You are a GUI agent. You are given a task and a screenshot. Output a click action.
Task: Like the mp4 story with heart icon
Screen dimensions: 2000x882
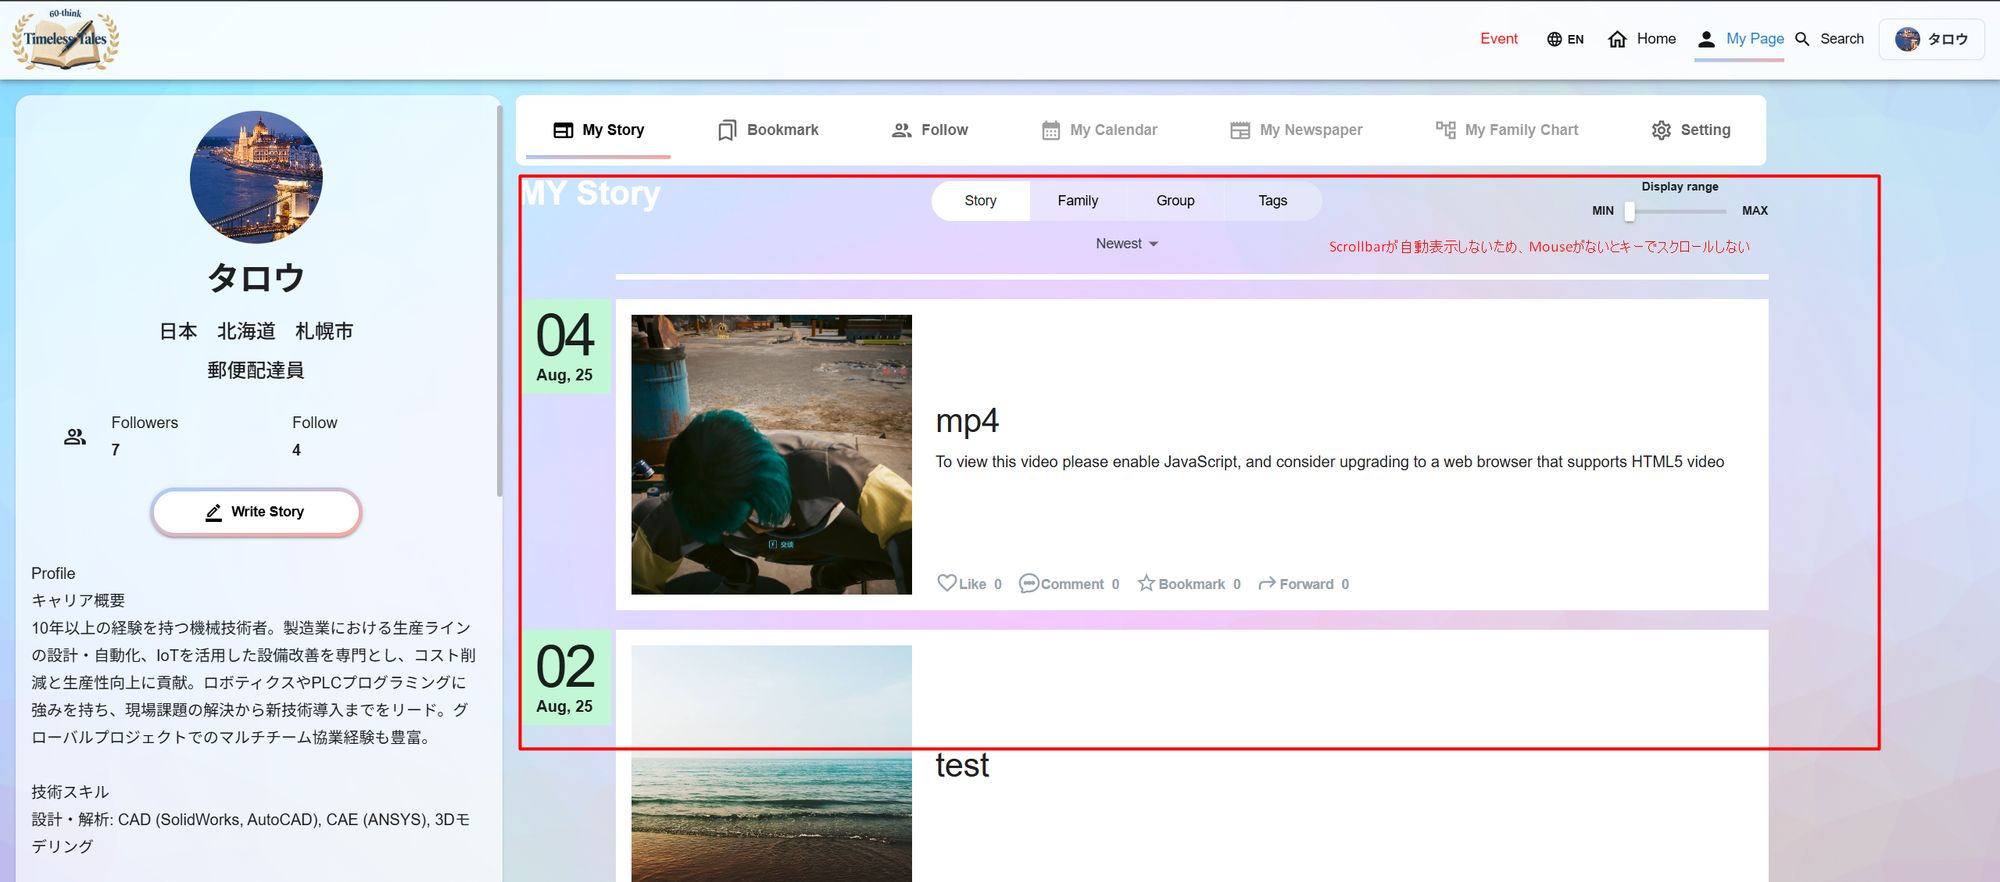point(946,583)
